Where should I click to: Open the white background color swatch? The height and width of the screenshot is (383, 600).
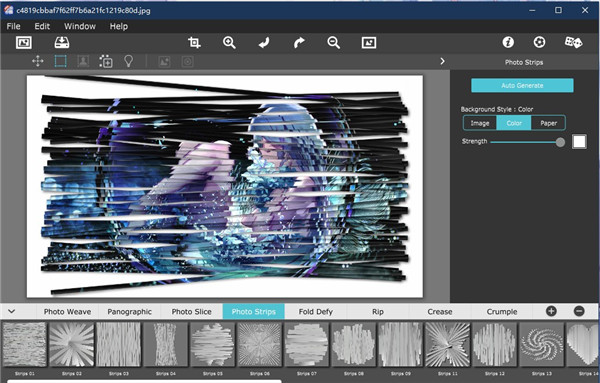point(579,142)
